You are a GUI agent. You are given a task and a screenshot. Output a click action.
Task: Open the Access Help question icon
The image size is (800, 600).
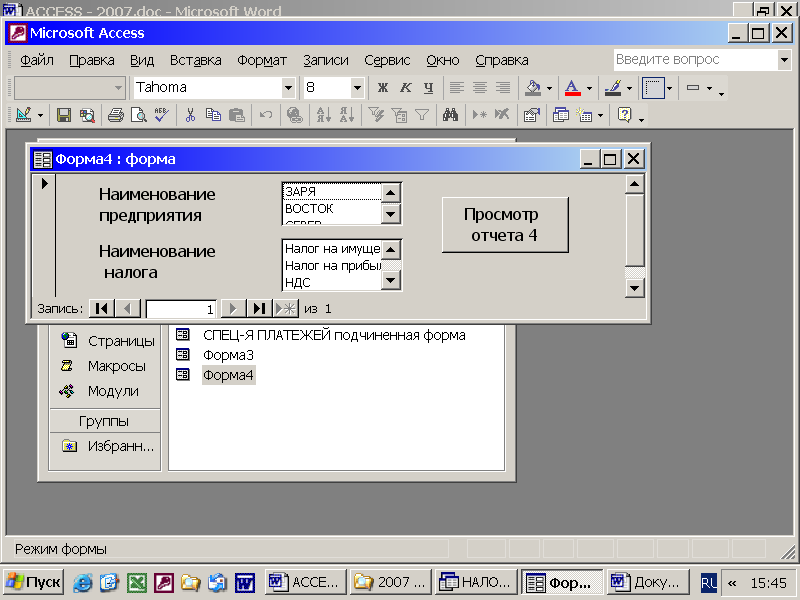[624, 115]
